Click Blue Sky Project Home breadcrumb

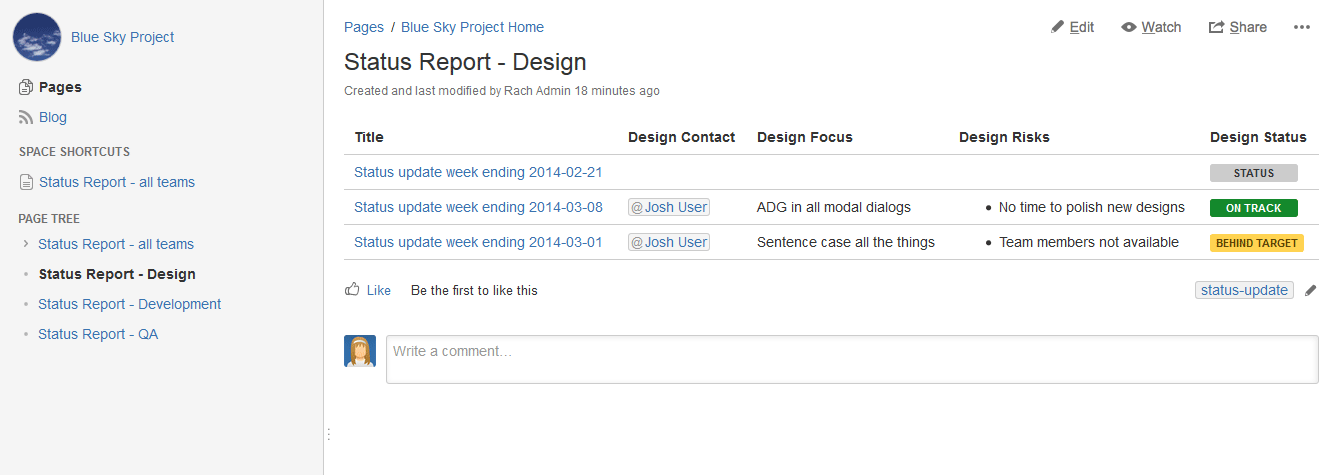point(472,27)
